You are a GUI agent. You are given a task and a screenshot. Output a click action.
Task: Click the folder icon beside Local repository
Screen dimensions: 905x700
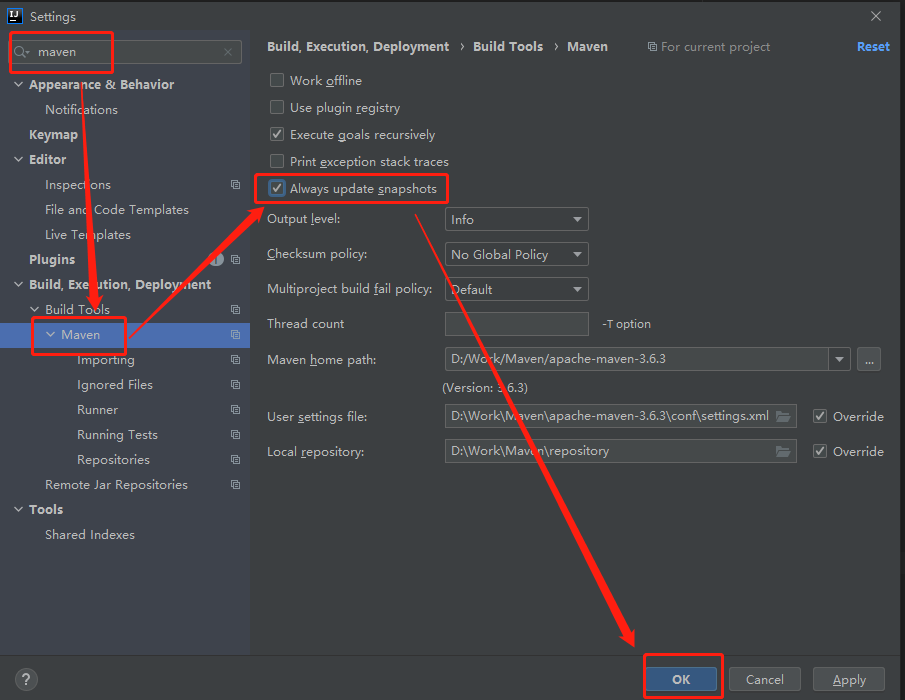[784, 451]
